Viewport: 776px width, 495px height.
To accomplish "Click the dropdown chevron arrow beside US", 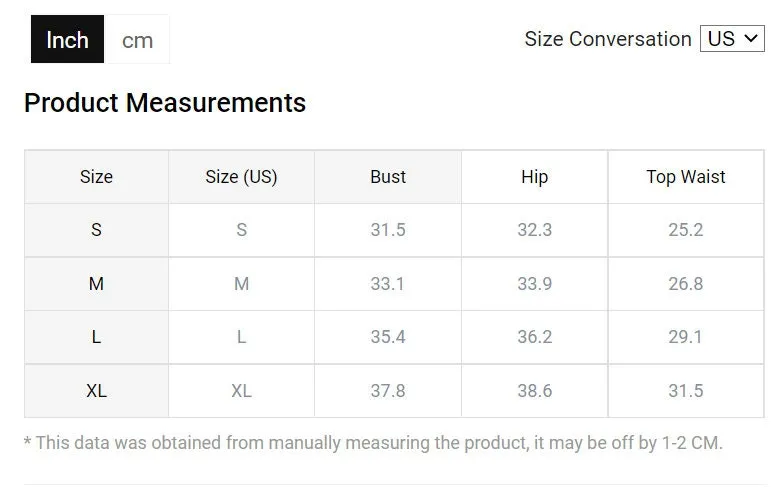I will pos(751,38).
